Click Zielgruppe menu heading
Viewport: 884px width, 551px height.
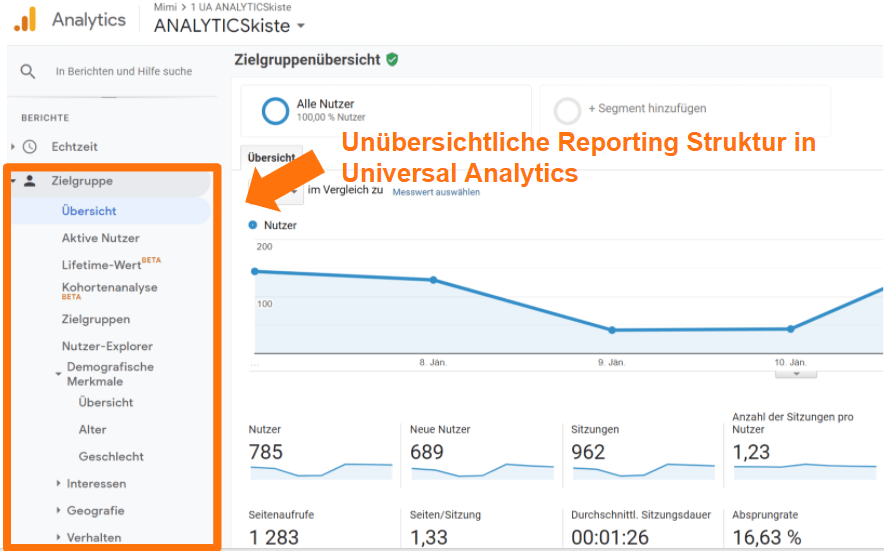(x=82, y=181)
